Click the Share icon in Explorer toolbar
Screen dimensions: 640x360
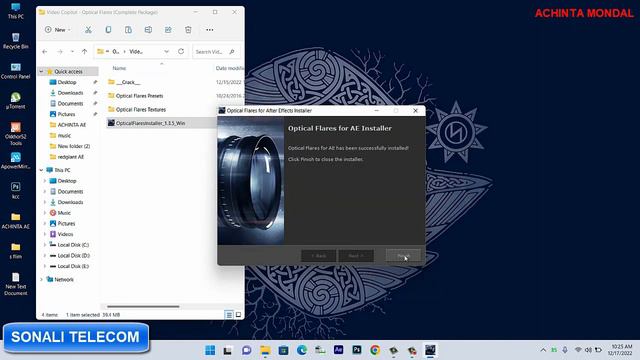click(x=168, y=30)
